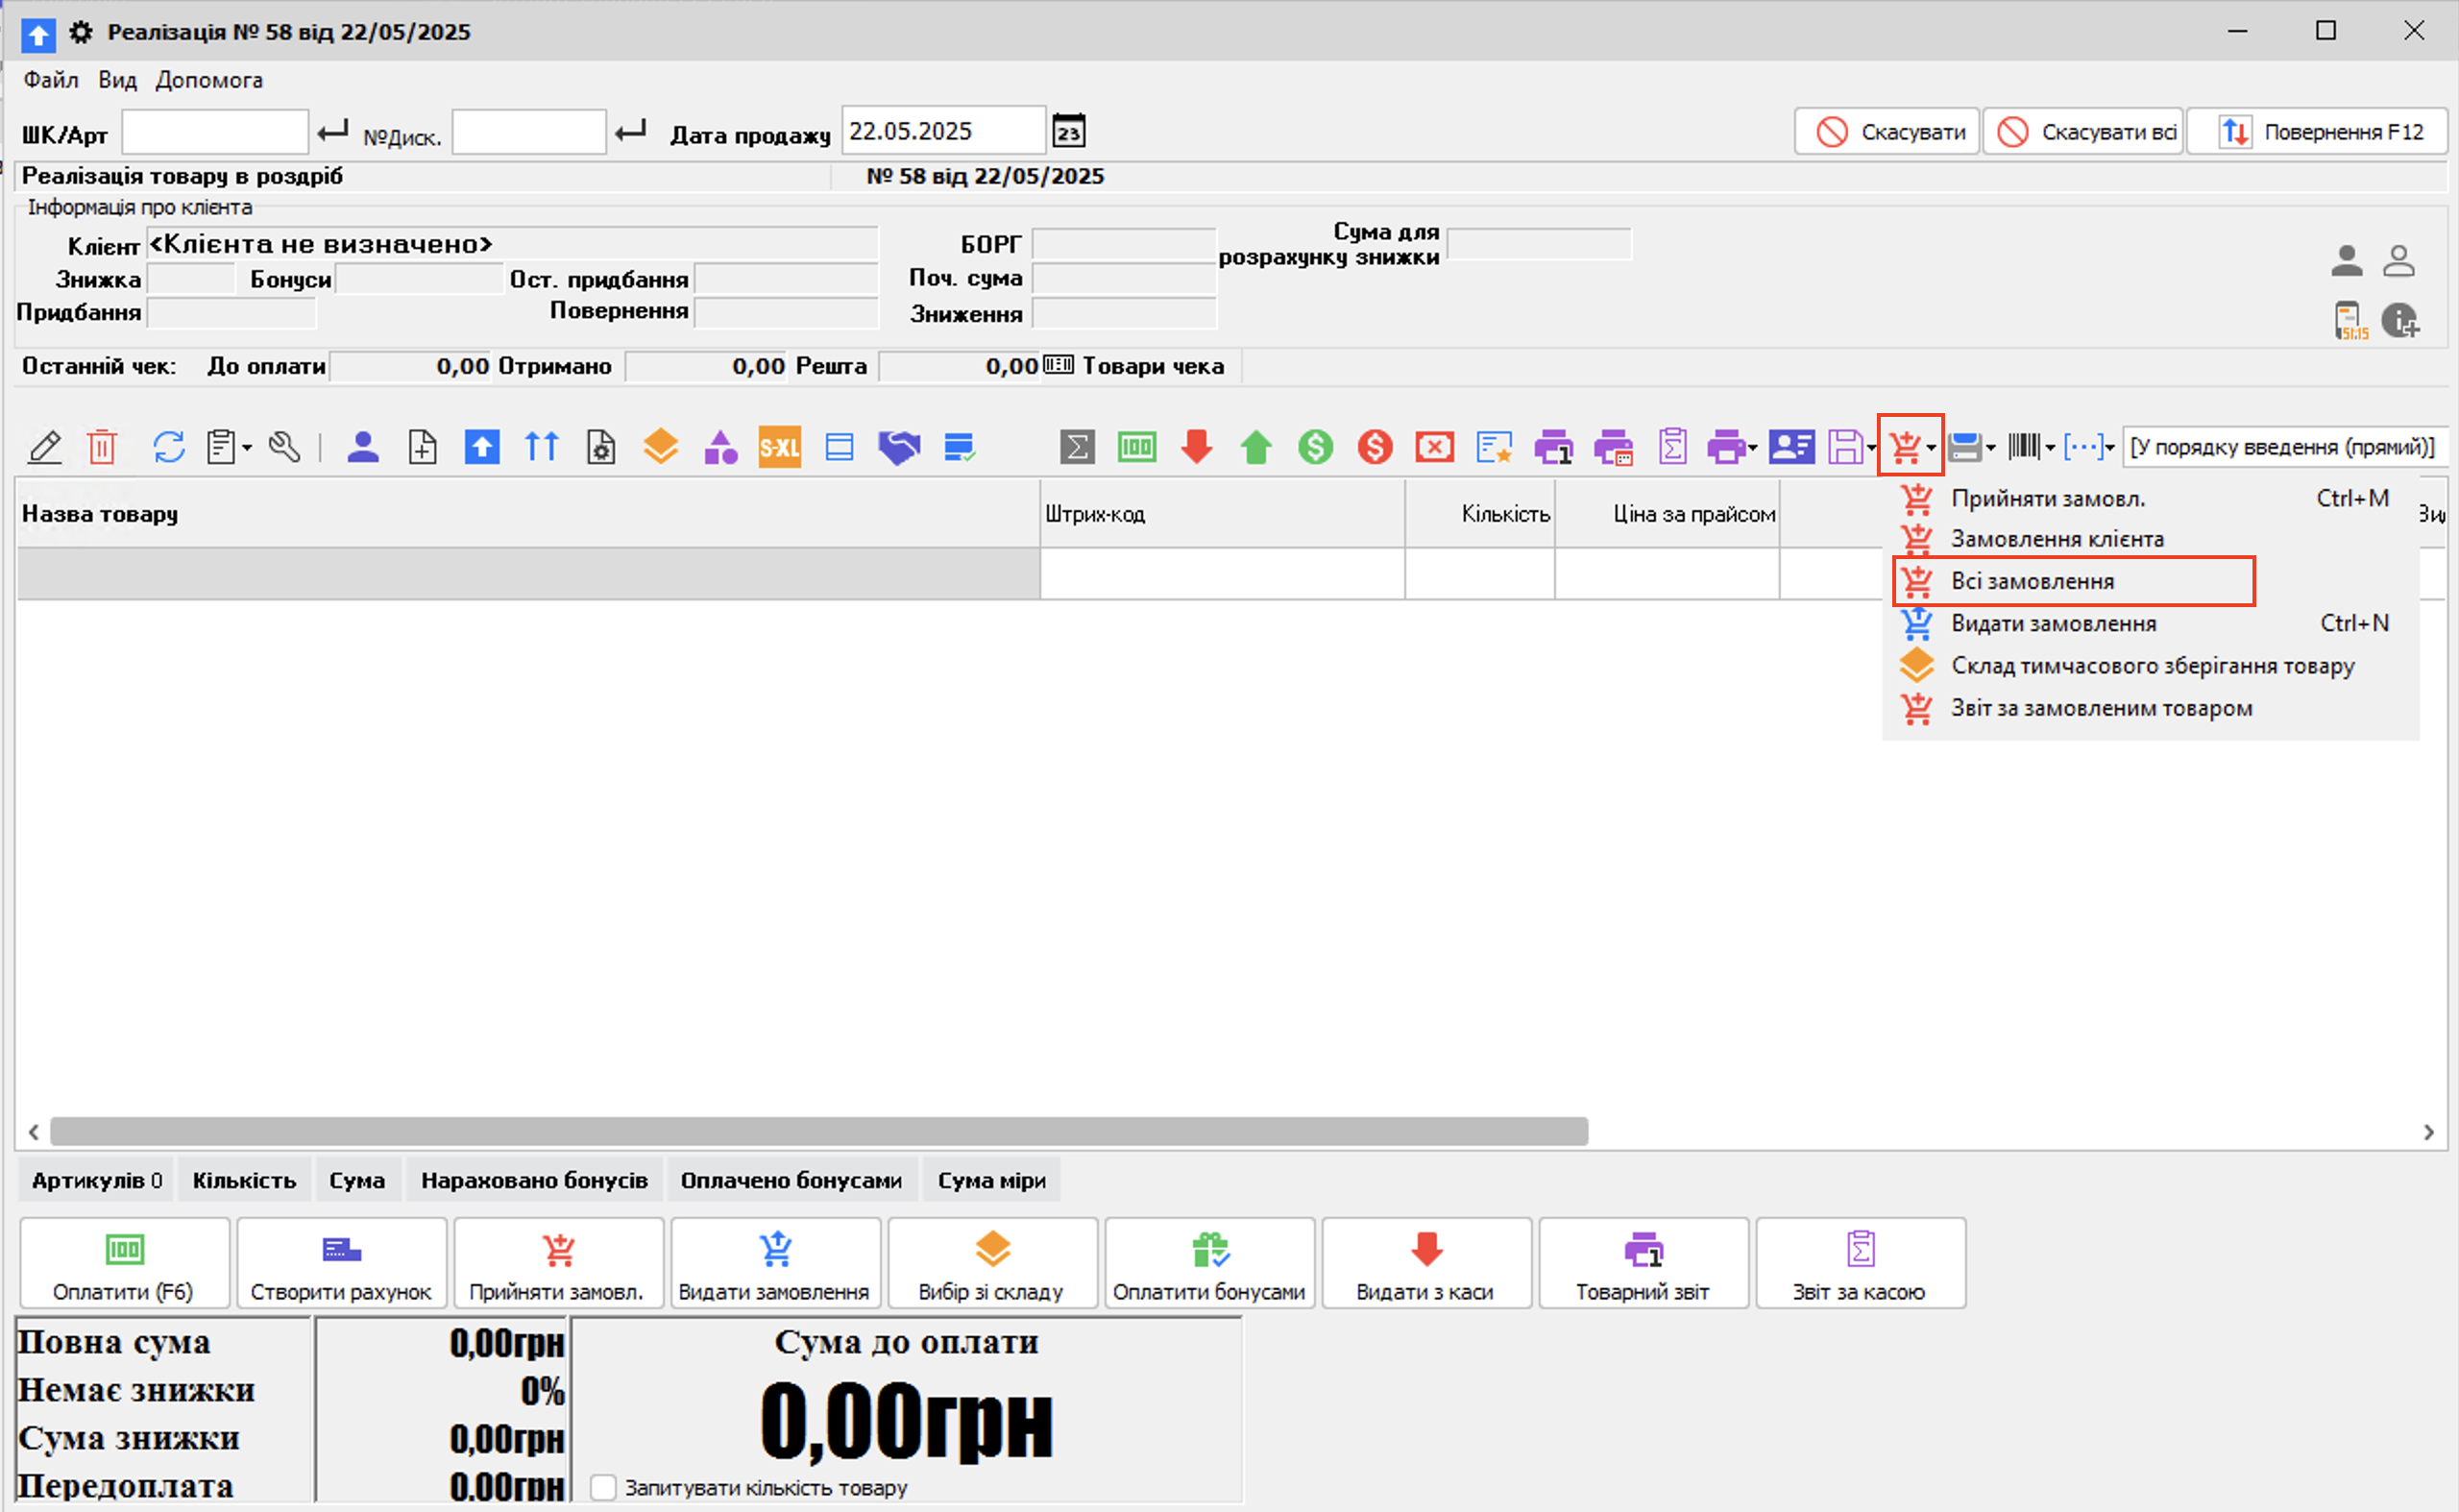Choose 'Звіт за замовленим товаром' entry
The image size is (2459, 1512).
click(x=2101, y=708)
